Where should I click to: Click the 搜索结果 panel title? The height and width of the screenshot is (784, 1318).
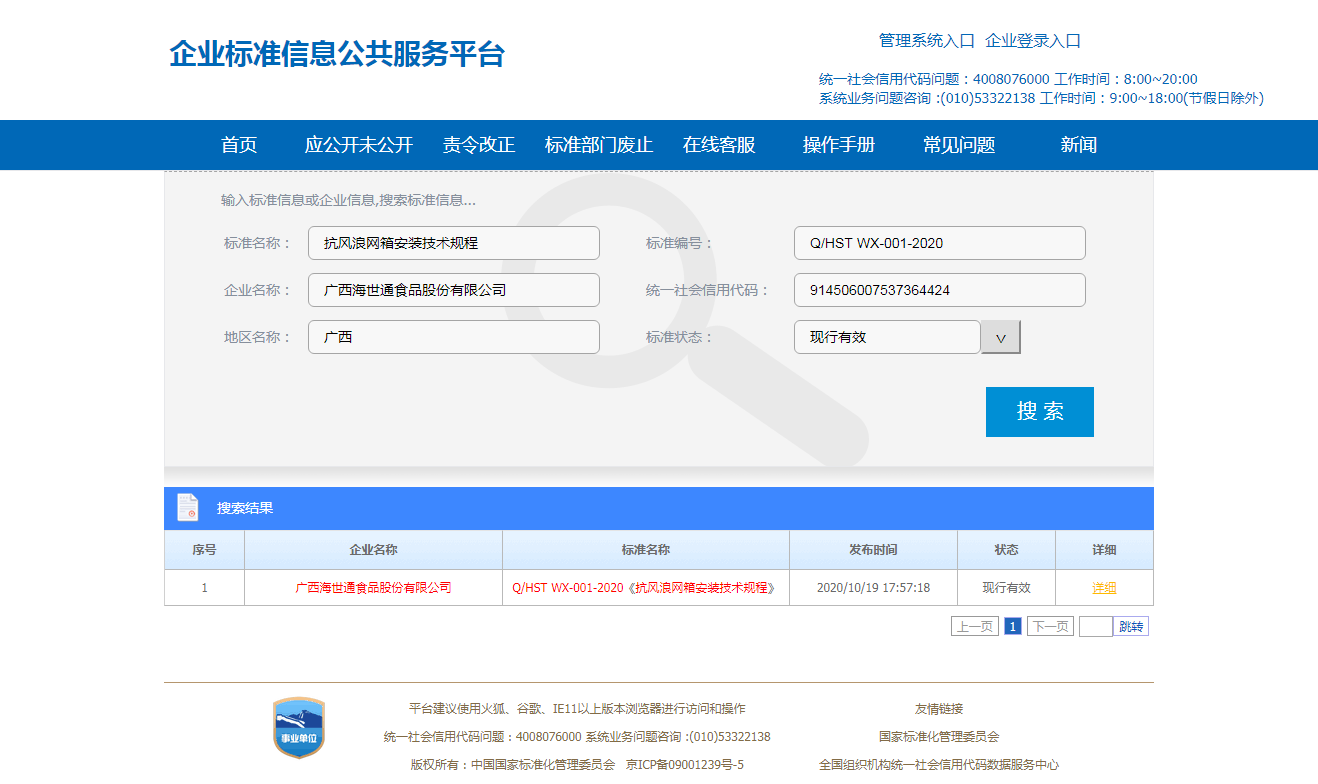(245, 508)
